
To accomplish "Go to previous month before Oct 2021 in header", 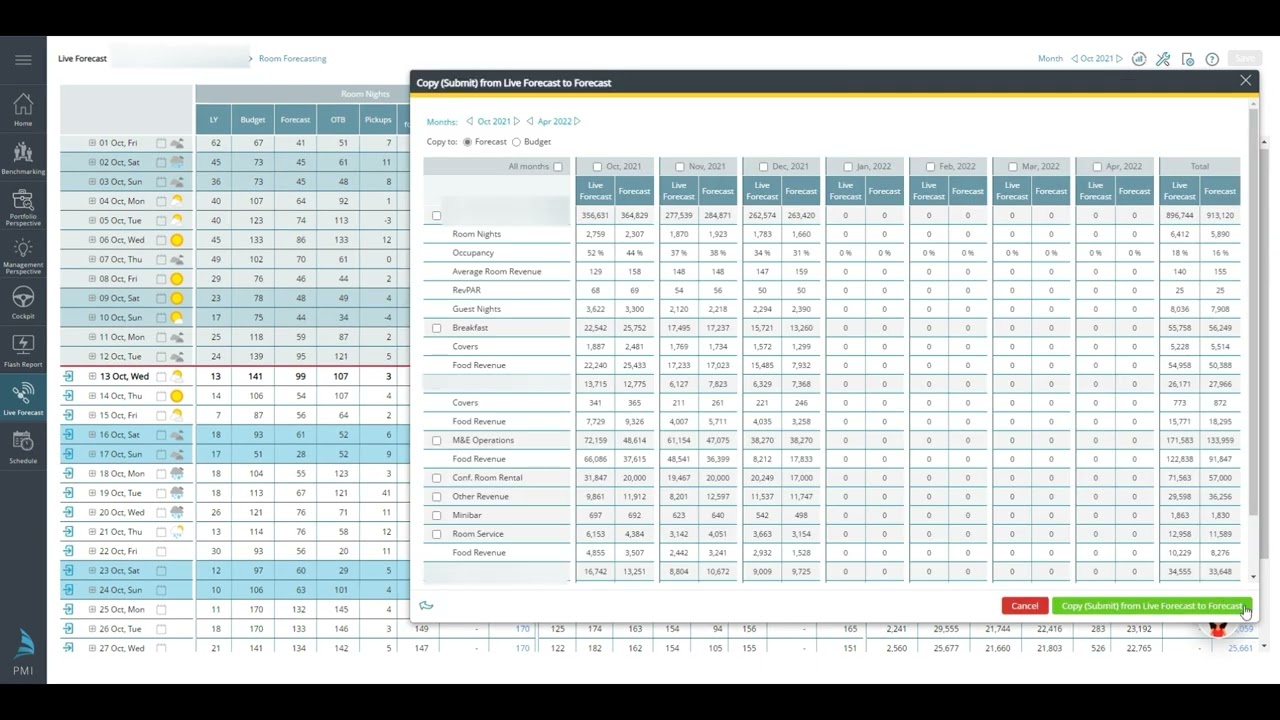I will click(x=1074, y=59).
